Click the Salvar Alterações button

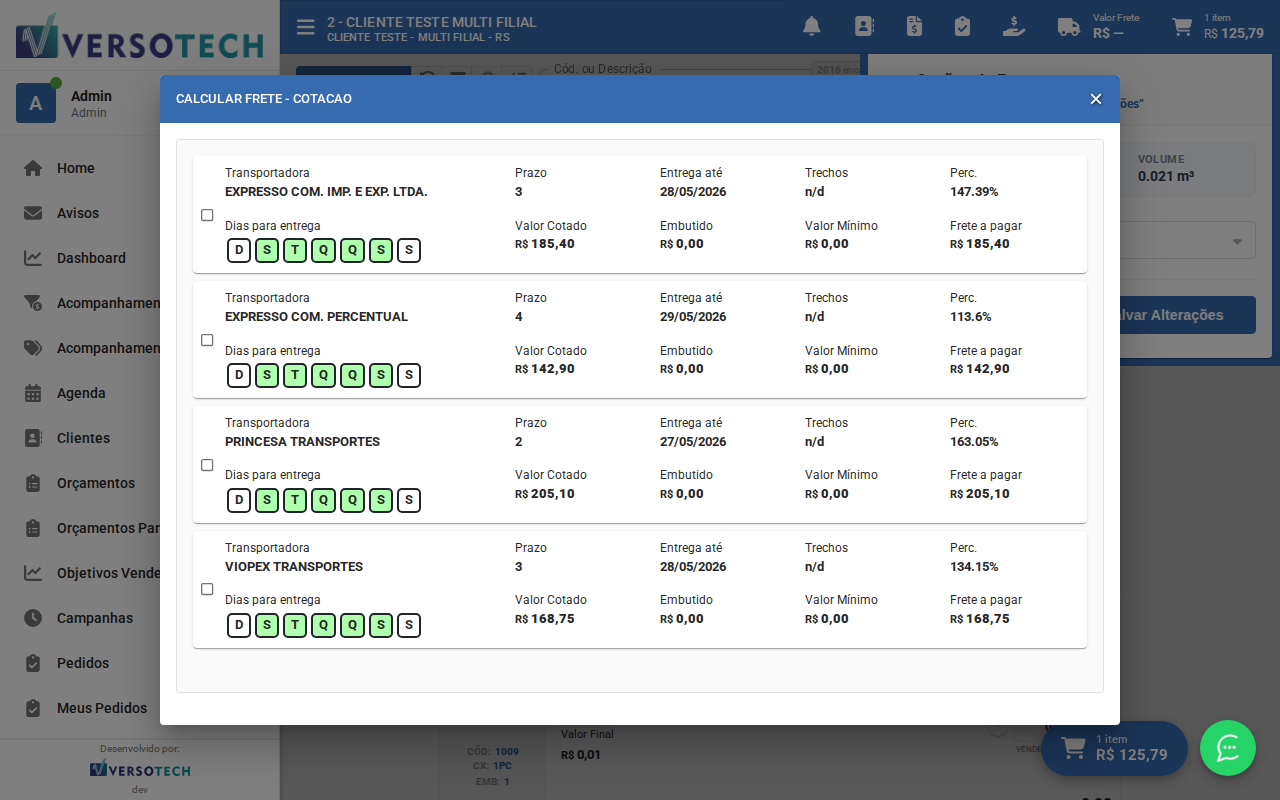tap(1187, 315)
